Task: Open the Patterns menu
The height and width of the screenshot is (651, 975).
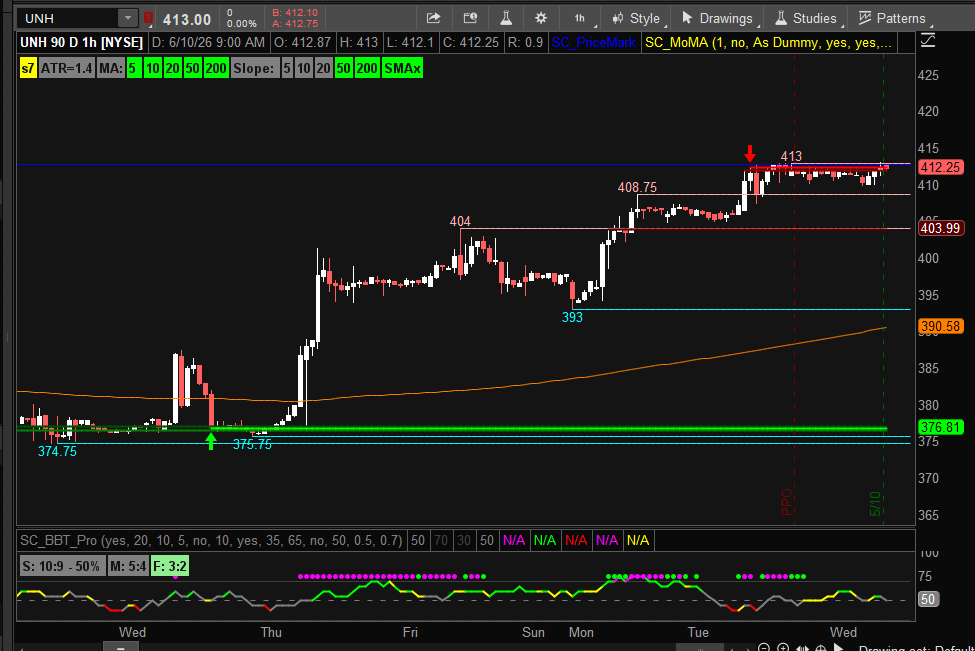Action: (892, 18)
